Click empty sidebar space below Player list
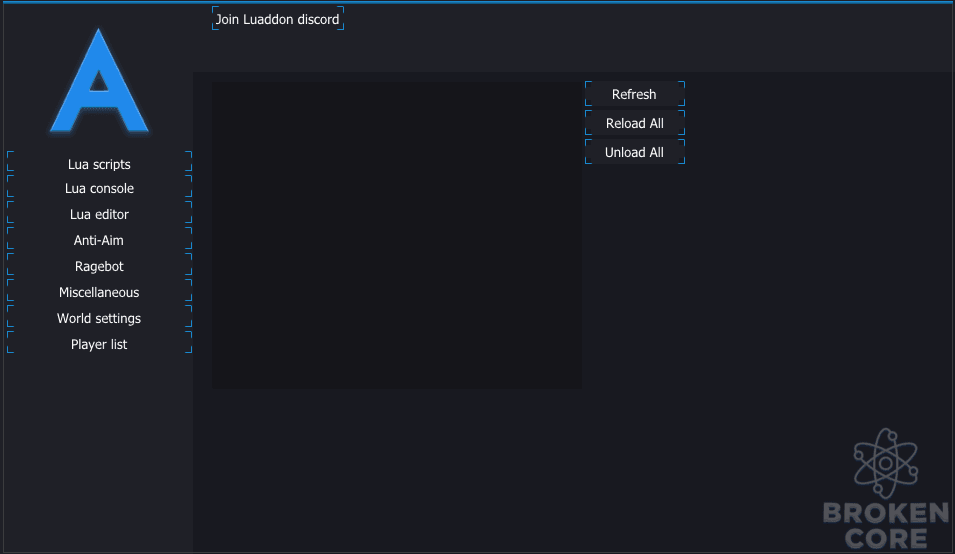 (99, 451)
